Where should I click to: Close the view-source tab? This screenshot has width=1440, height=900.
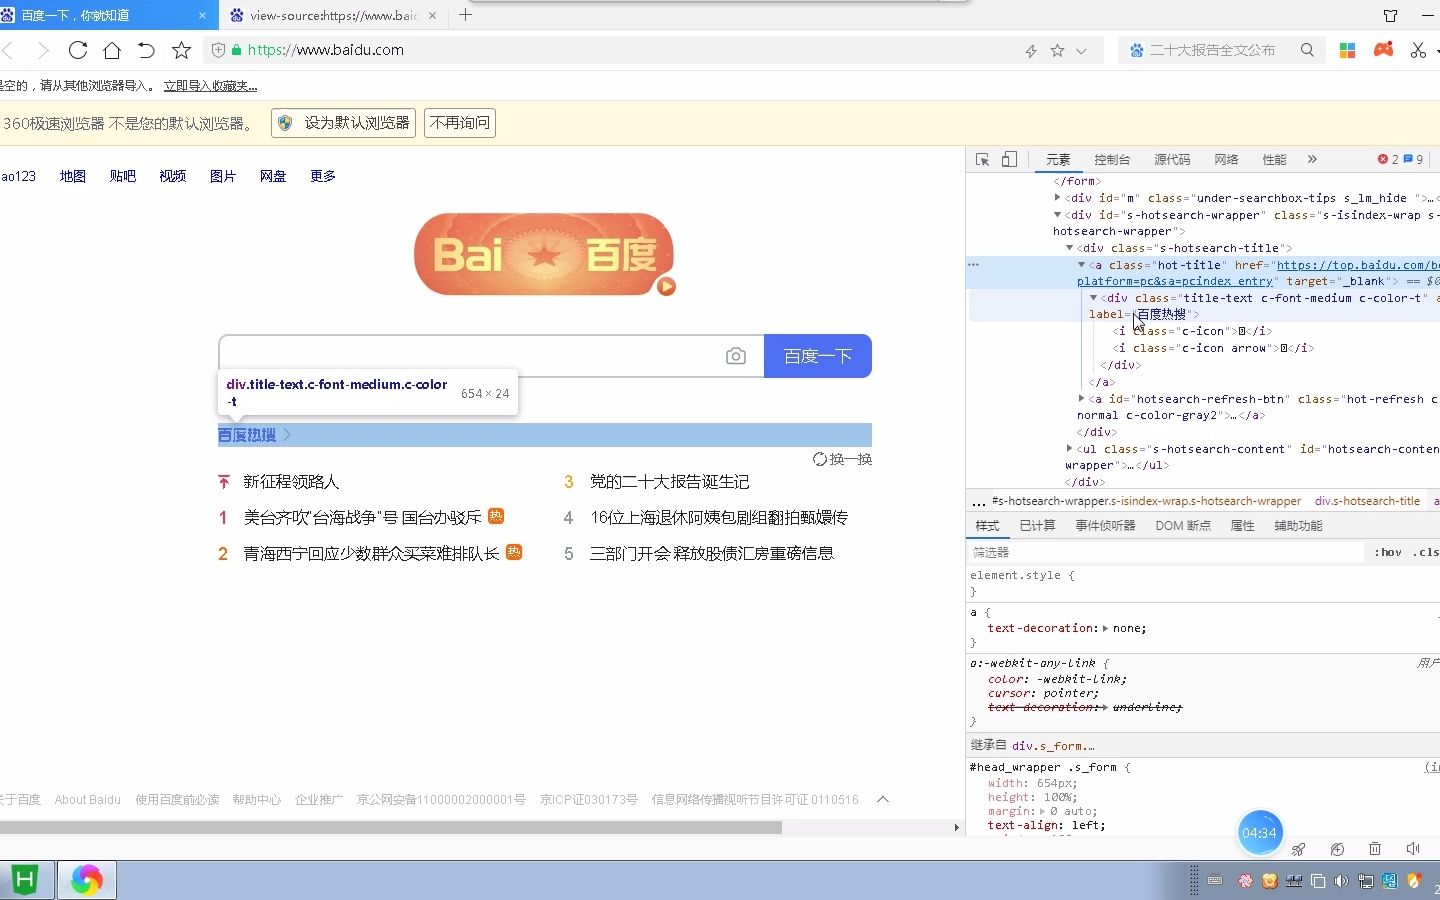(x=432, y=16)
